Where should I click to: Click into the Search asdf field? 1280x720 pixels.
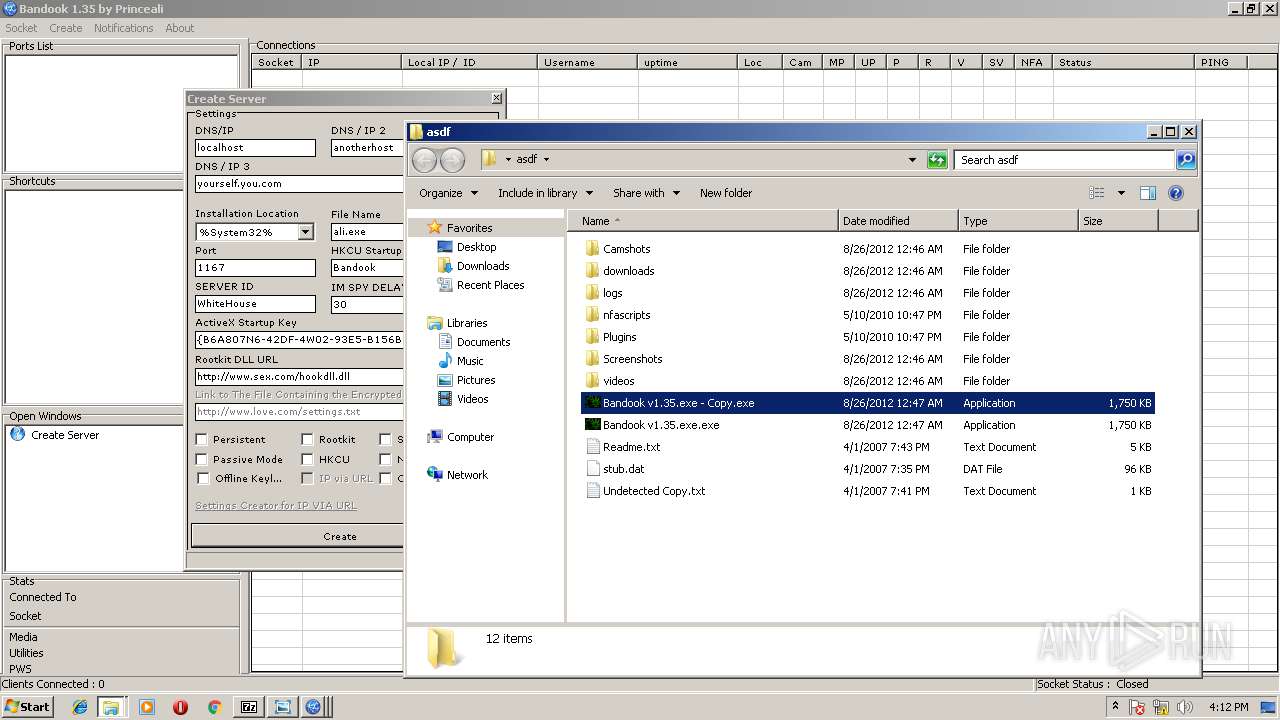(1065, 160)
